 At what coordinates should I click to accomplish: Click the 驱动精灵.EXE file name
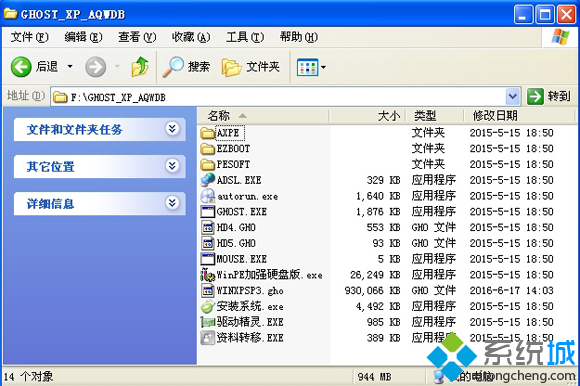[250, 322]
